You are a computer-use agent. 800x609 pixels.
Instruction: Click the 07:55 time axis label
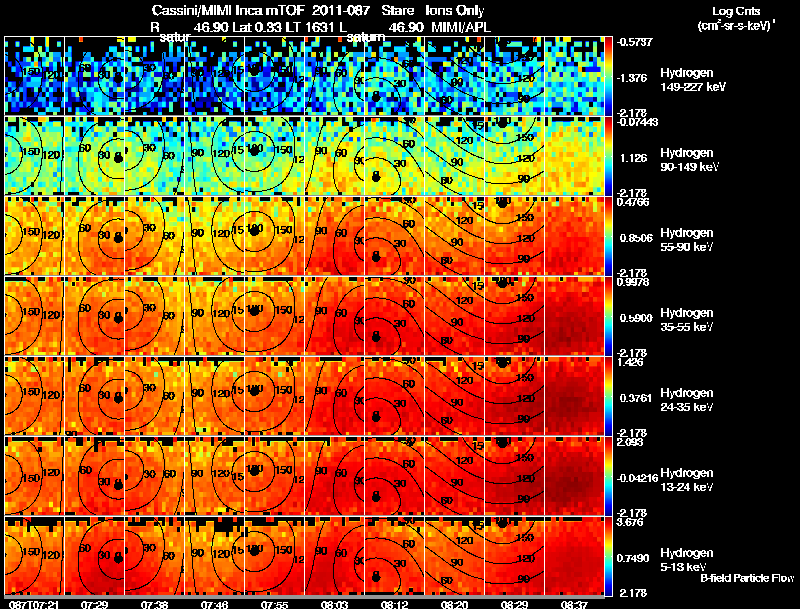click(274, 605)
